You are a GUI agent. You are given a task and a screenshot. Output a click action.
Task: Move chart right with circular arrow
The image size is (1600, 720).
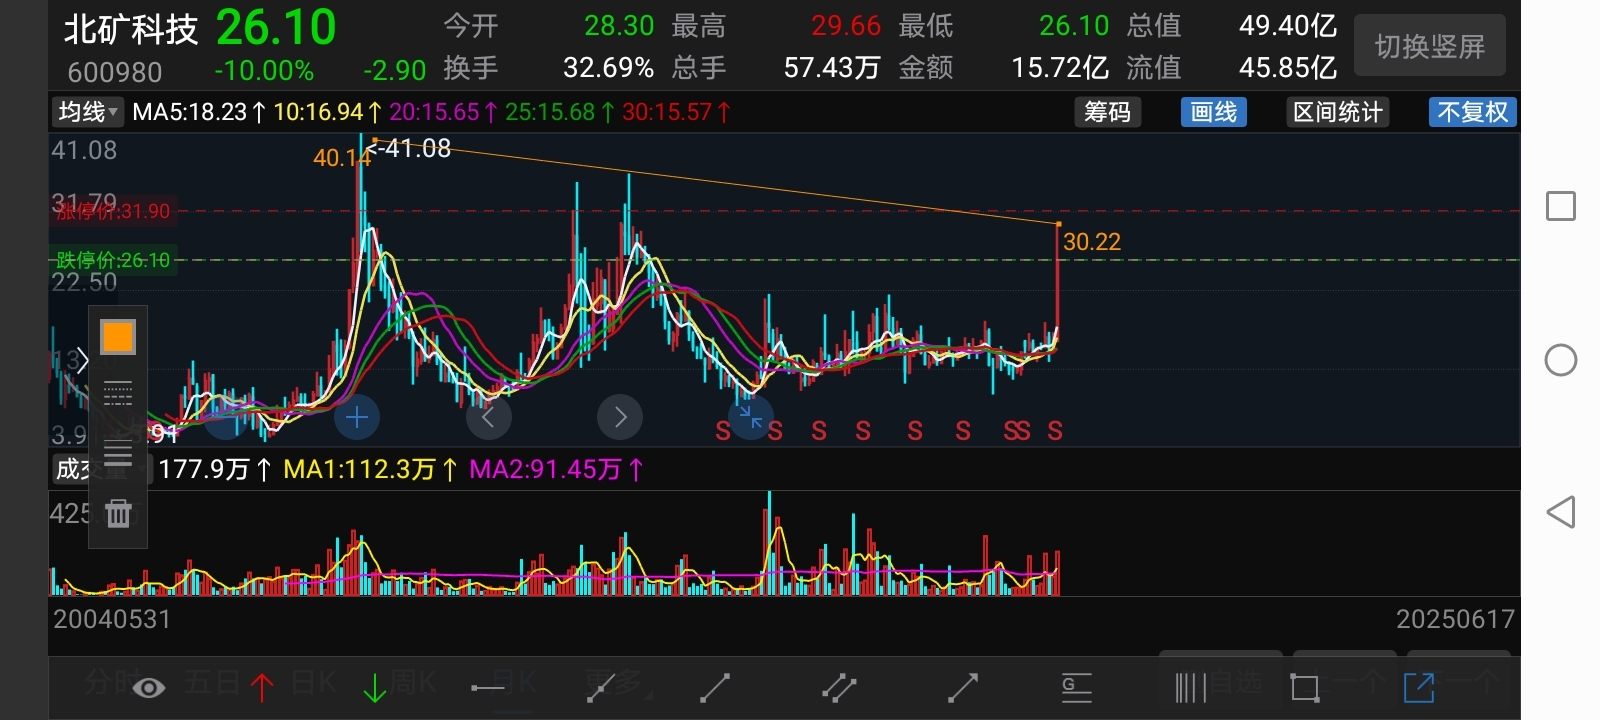[620, 417]
